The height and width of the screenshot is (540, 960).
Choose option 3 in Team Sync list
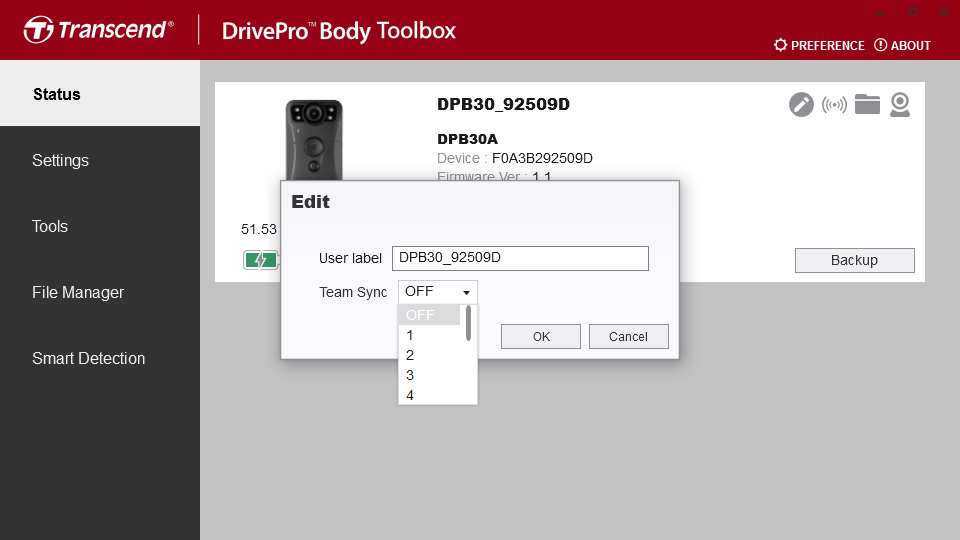coord(429,375)
